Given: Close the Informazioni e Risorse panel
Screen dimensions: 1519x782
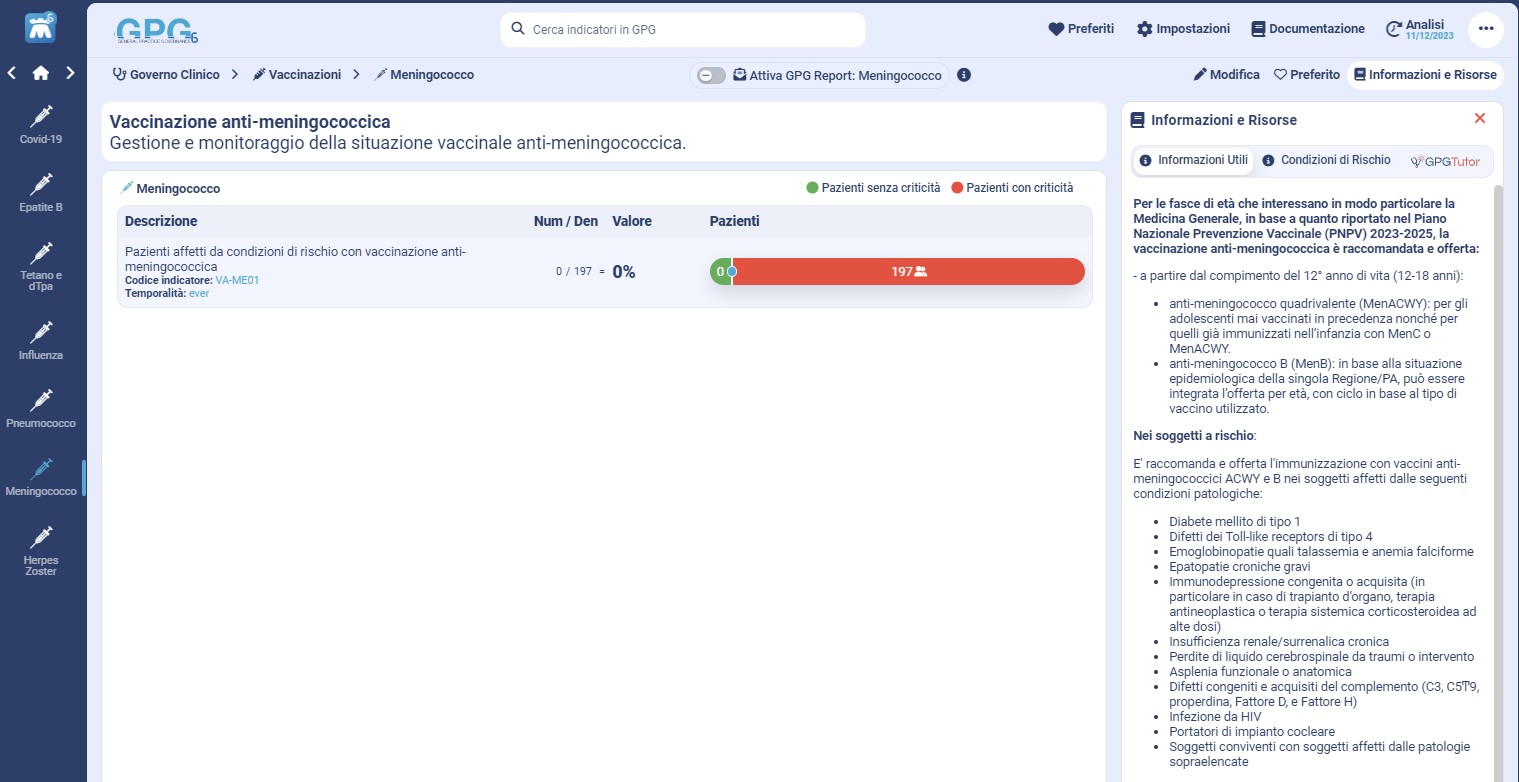Looking at the screenshot, I should pyautogui.click(x=1480, y=119).
